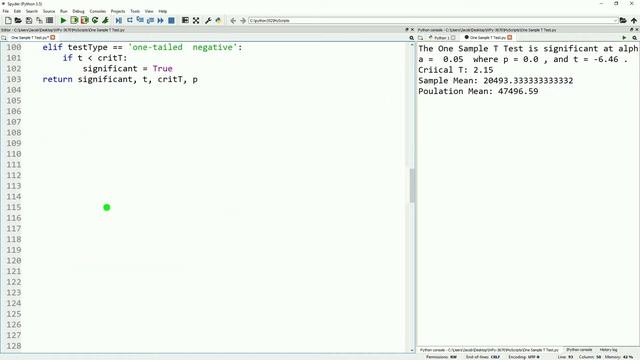This screenshot has height=360, width=640.
Task: Step to next line debug icon
Action: coord(129,20)
